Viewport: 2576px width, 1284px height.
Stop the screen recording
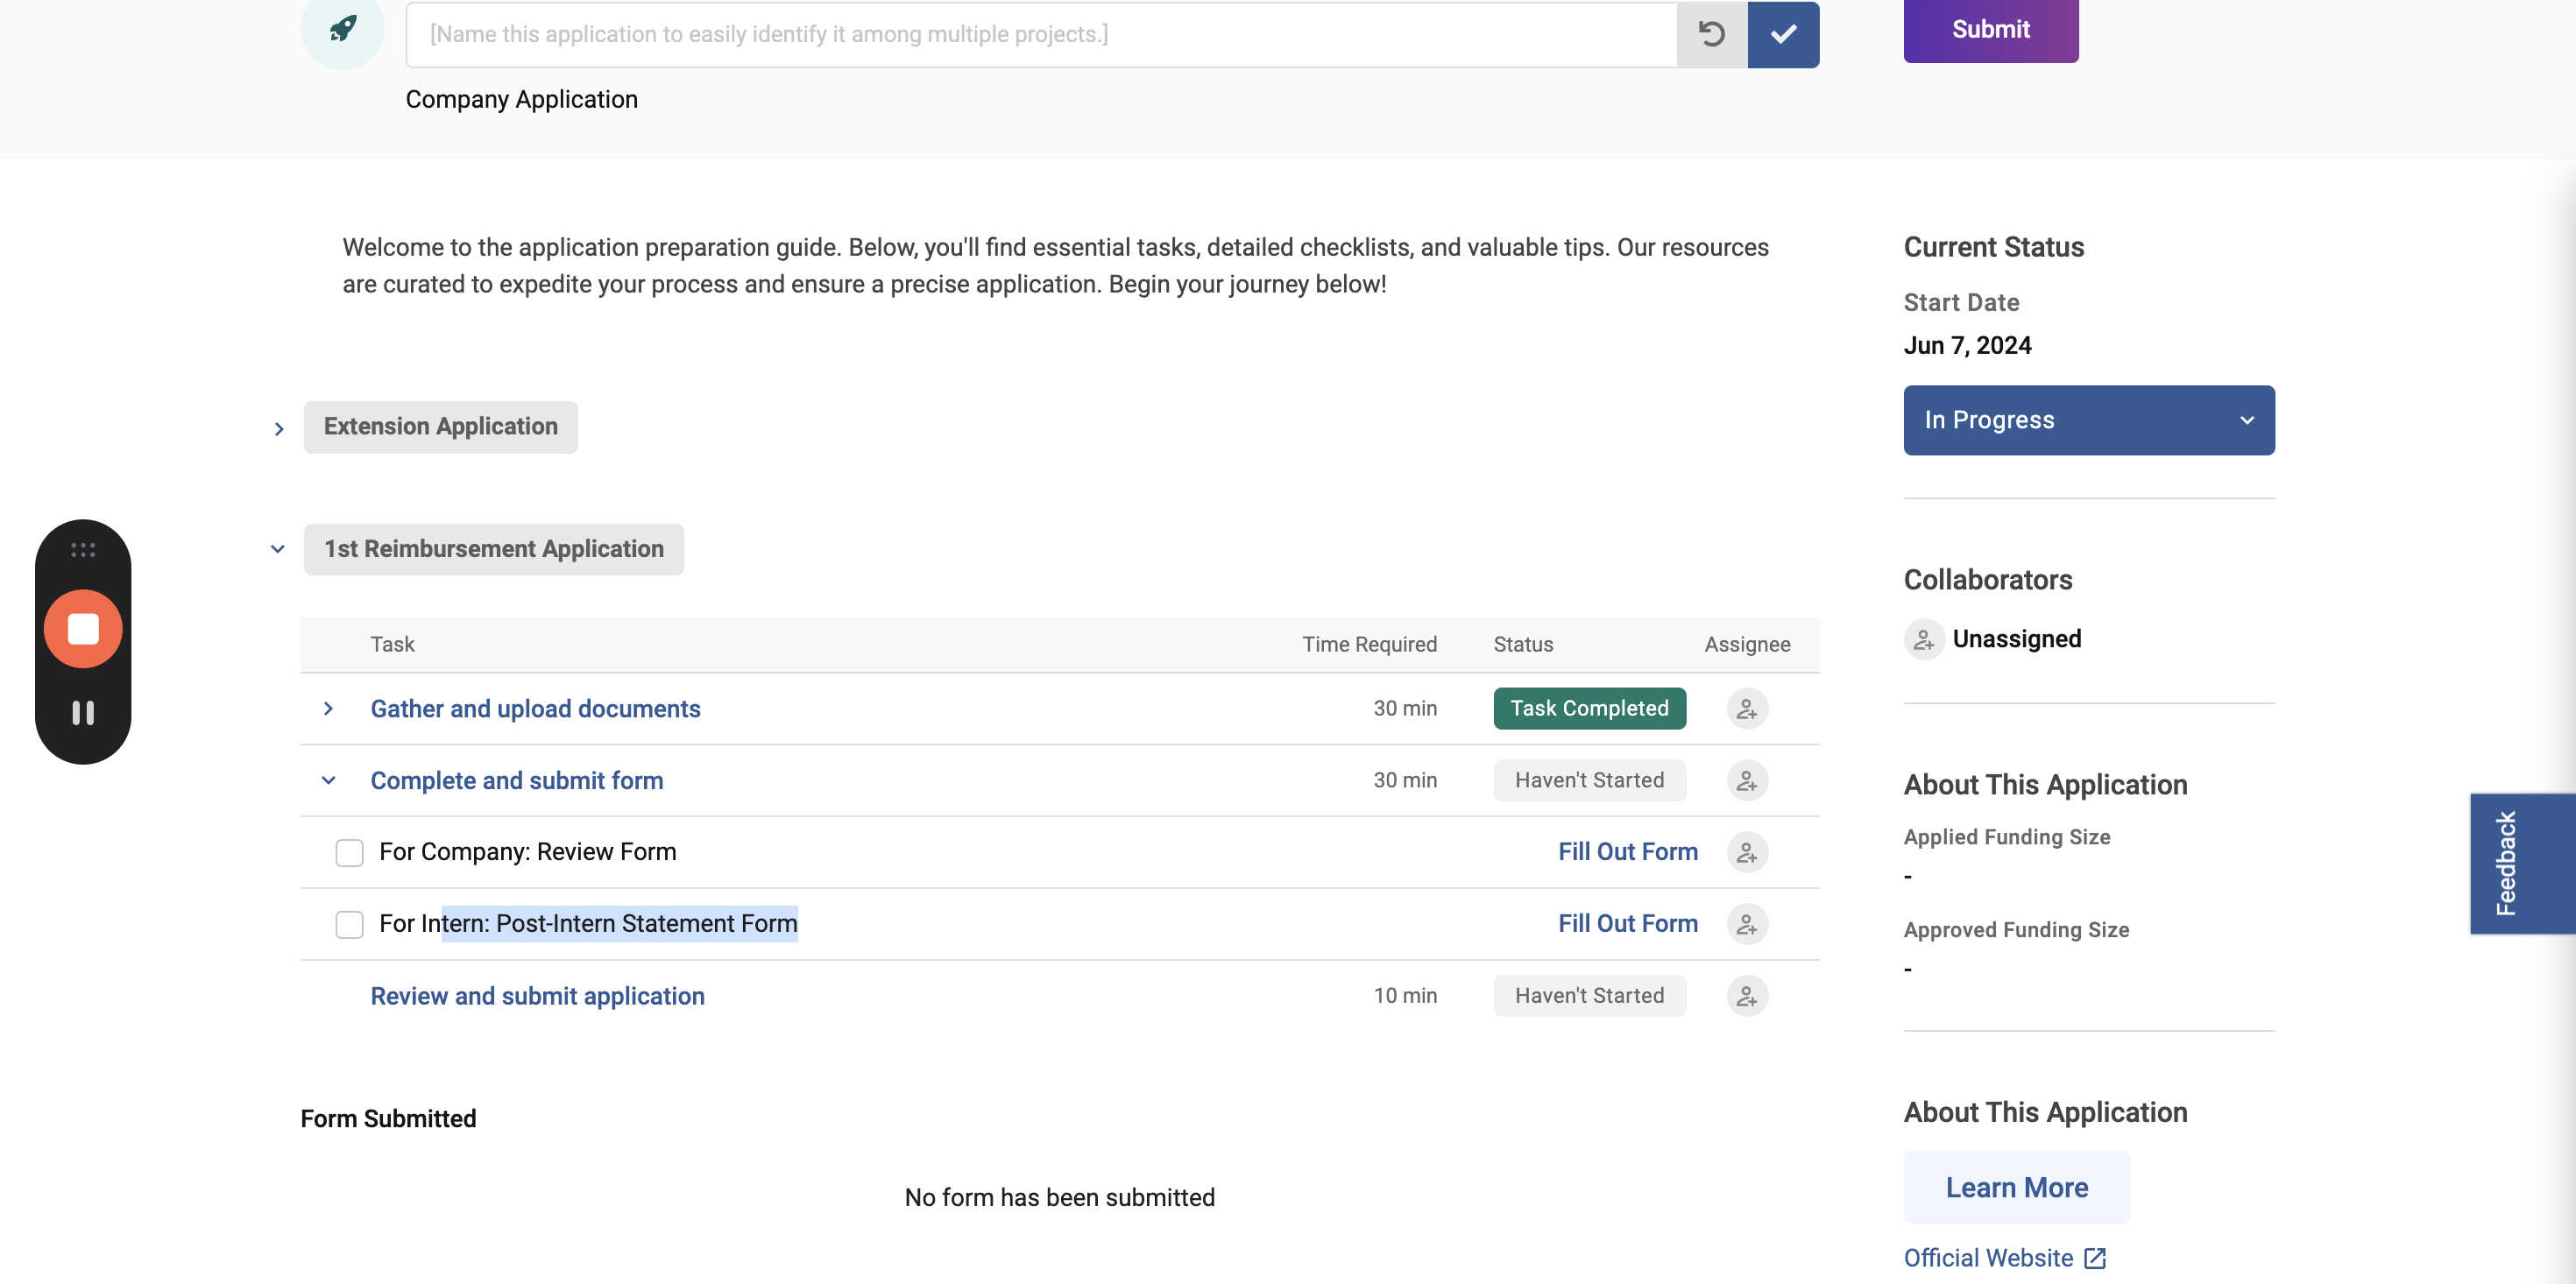(x=83, y=629)
